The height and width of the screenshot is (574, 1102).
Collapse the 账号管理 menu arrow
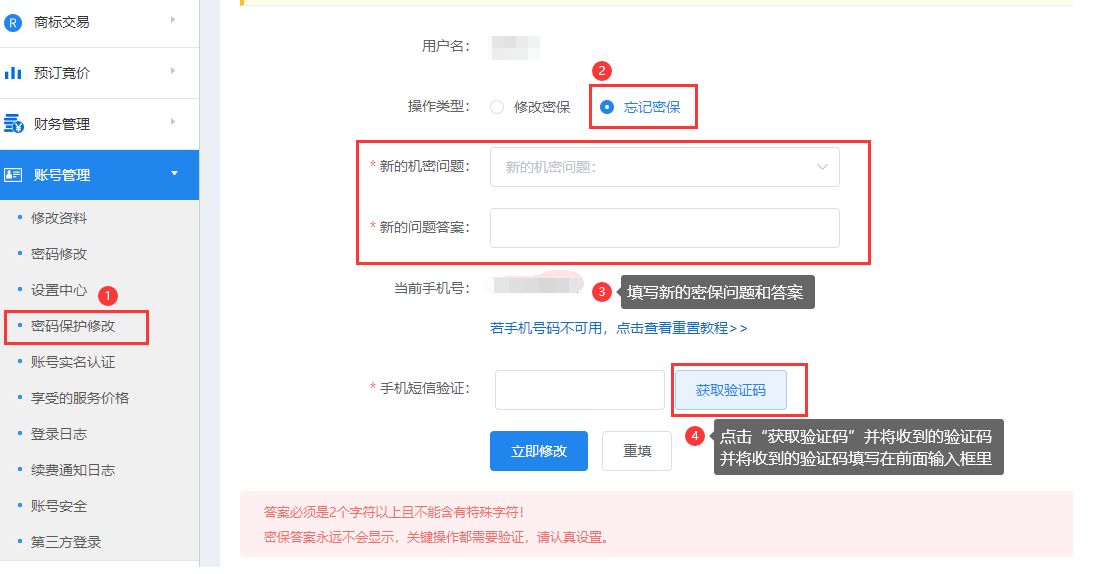[174, 174]
